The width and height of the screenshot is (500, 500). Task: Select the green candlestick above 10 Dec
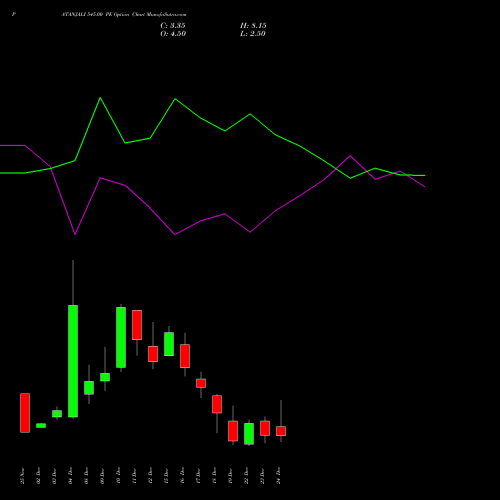coord(121,337)
